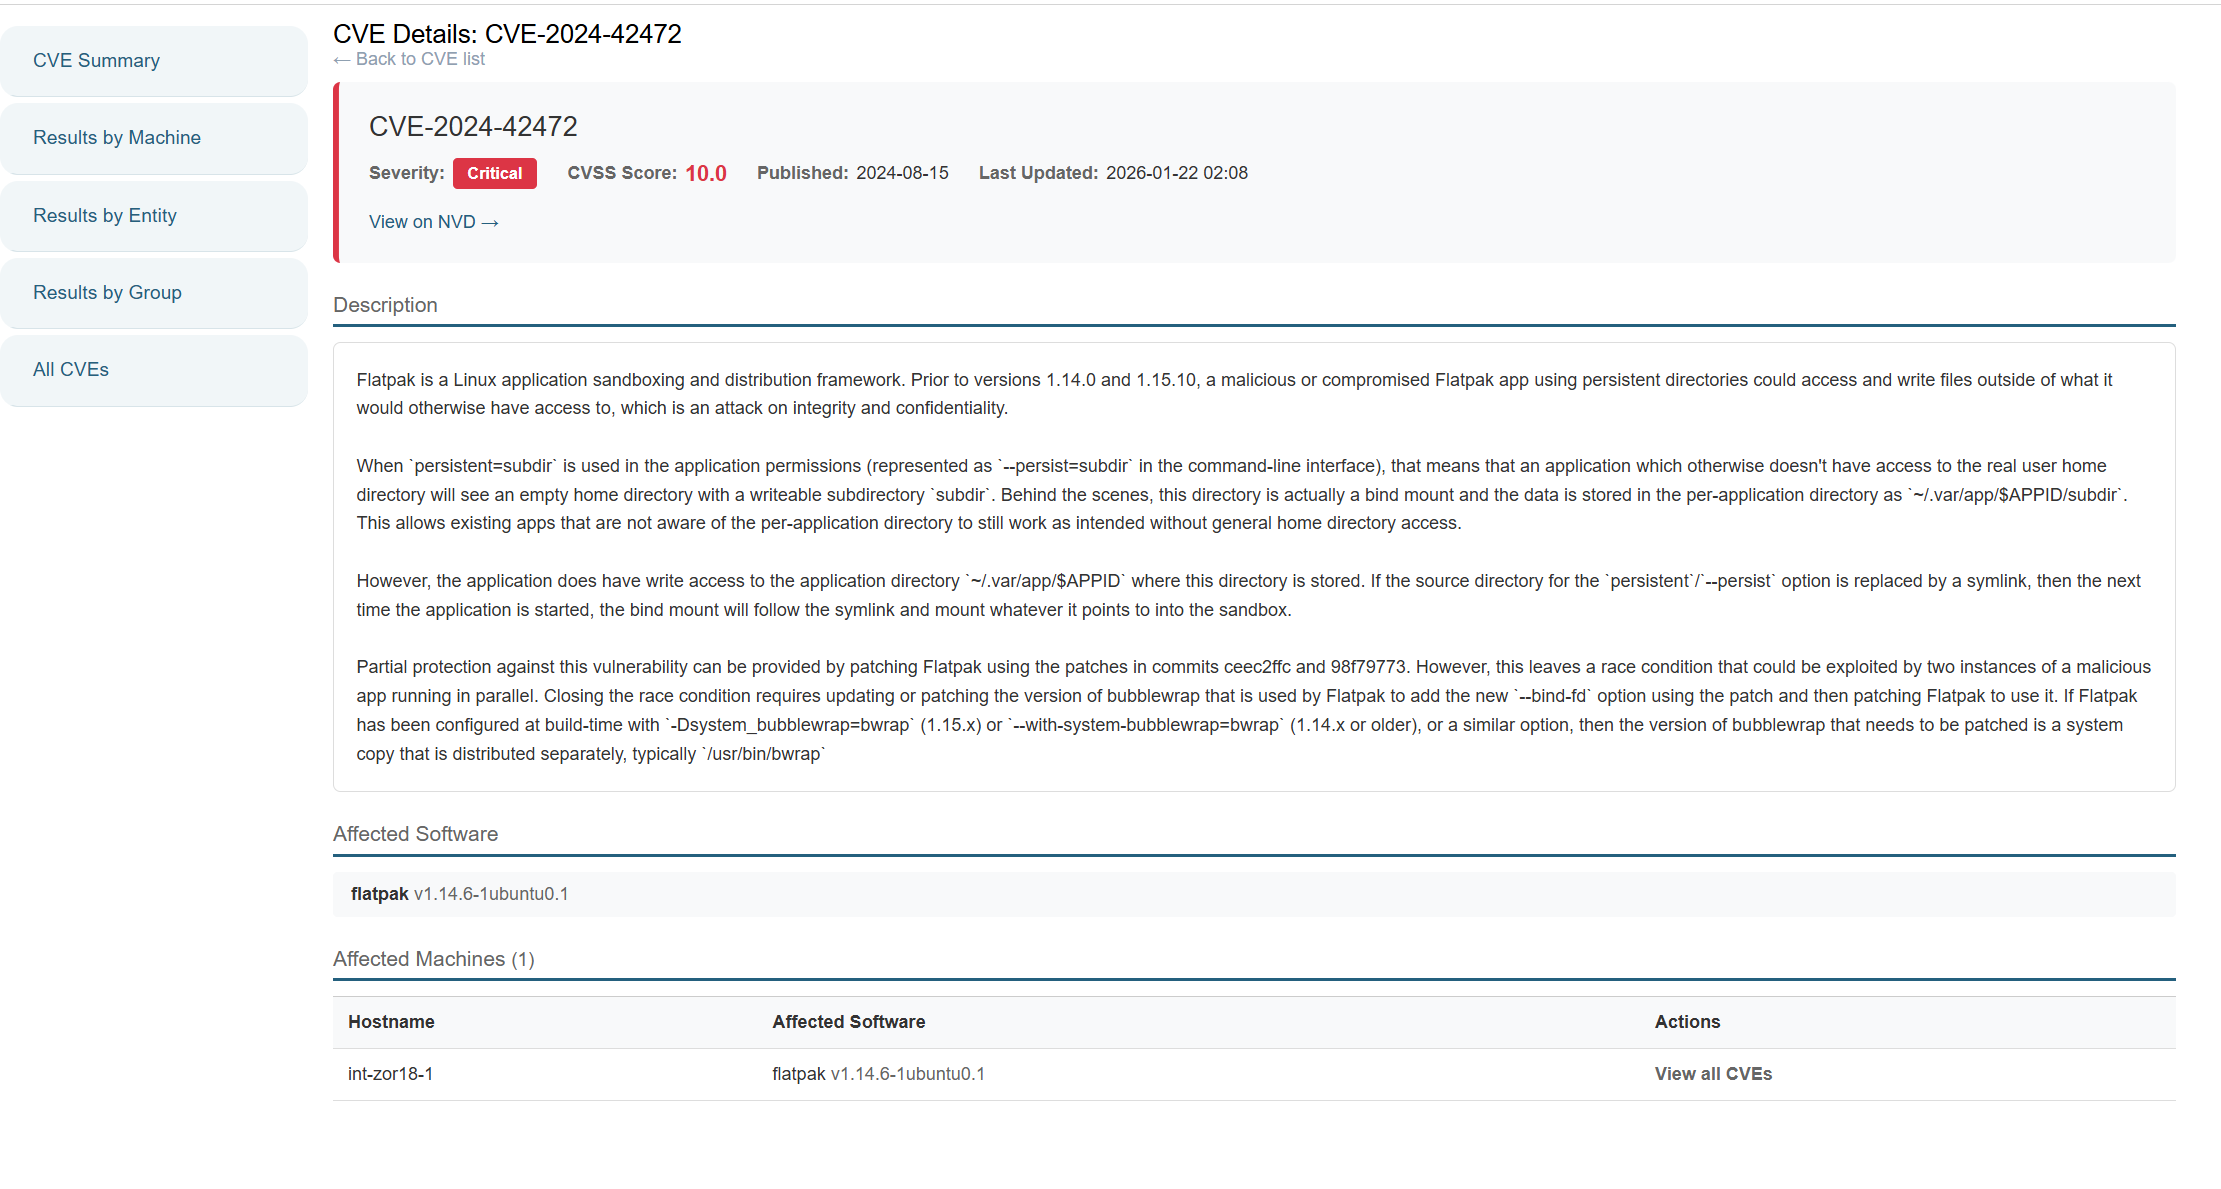The height and width of the screenshot is (1189, 2221).
Task: Open Results by Group page
Action: click(x=107, y=293)
